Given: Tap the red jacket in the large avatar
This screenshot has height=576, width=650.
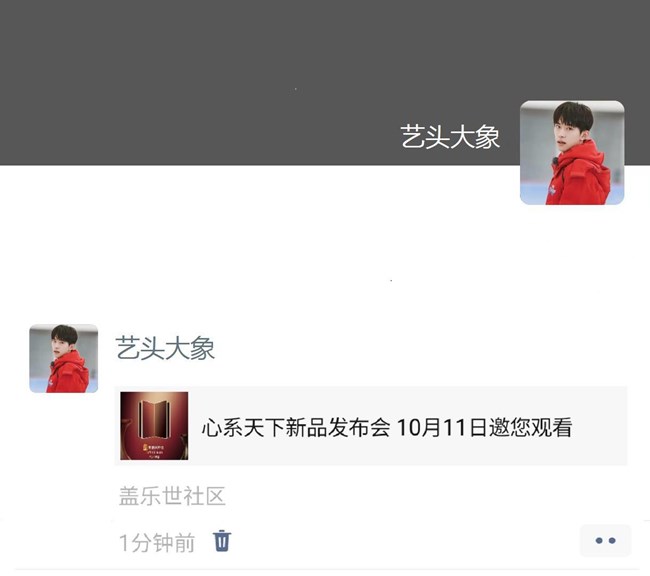Looking at the screenshot, I should tap(578, 178).
